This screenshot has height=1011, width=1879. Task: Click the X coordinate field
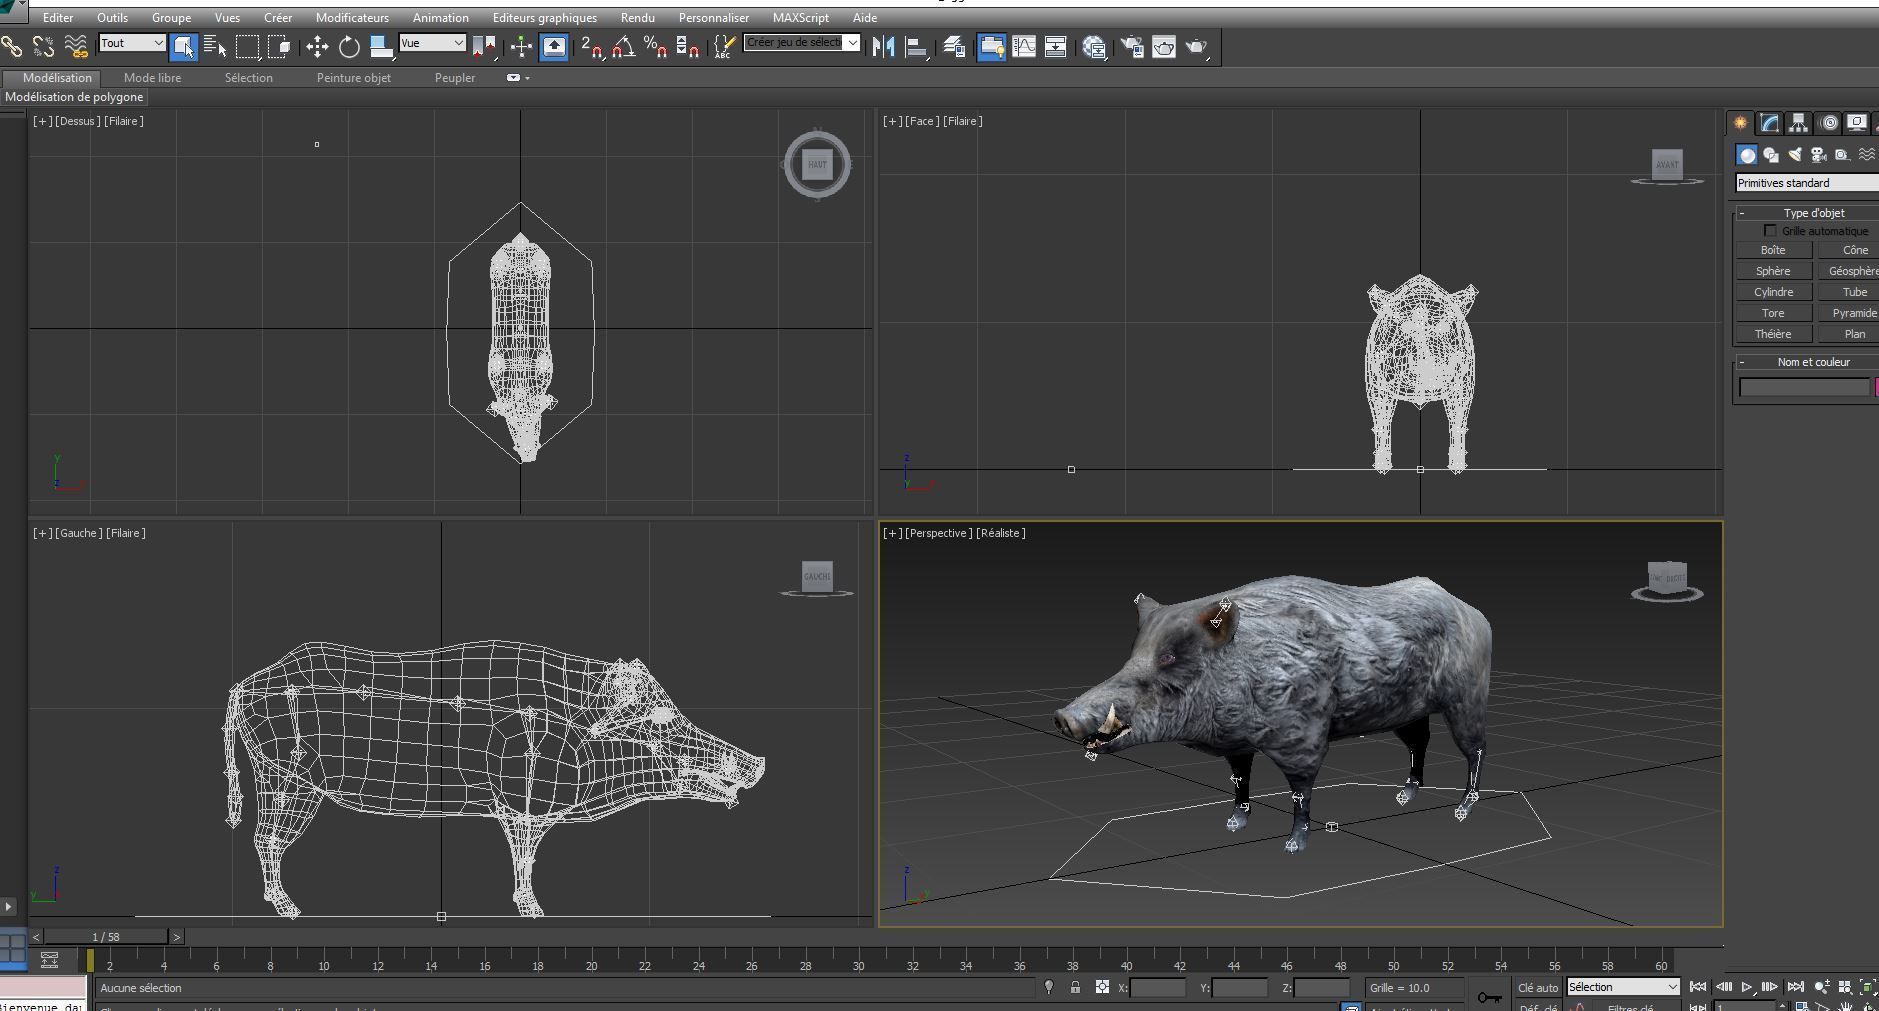[x=1158, y=987]
